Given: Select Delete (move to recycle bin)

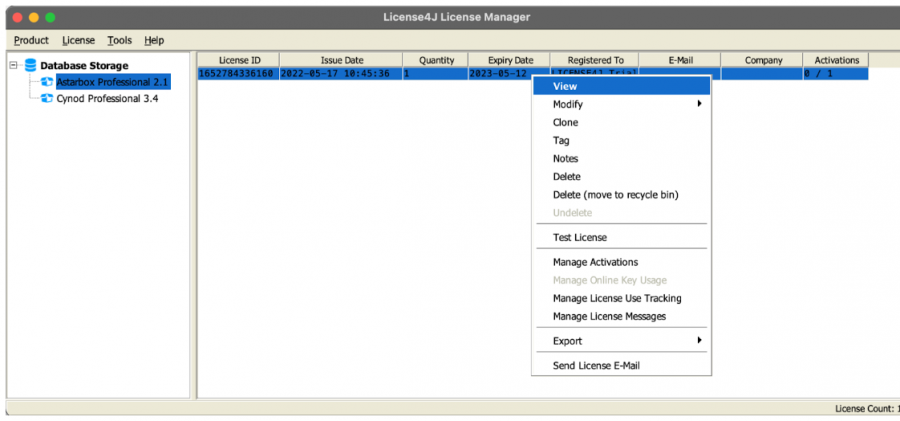Looking at the screenshot, I should click(615, 194).
